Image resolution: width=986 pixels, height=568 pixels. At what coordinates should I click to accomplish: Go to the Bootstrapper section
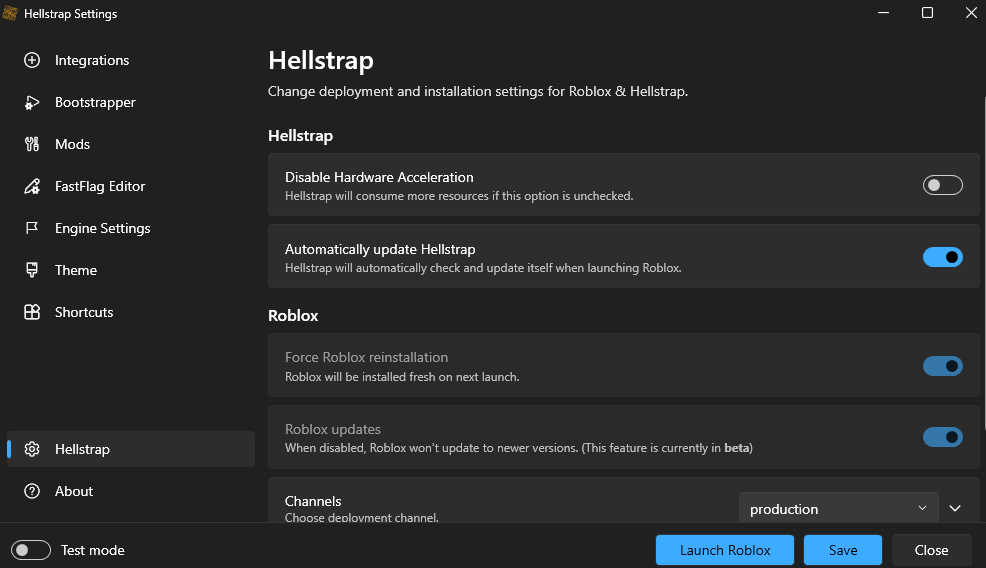tap(131, 103)
